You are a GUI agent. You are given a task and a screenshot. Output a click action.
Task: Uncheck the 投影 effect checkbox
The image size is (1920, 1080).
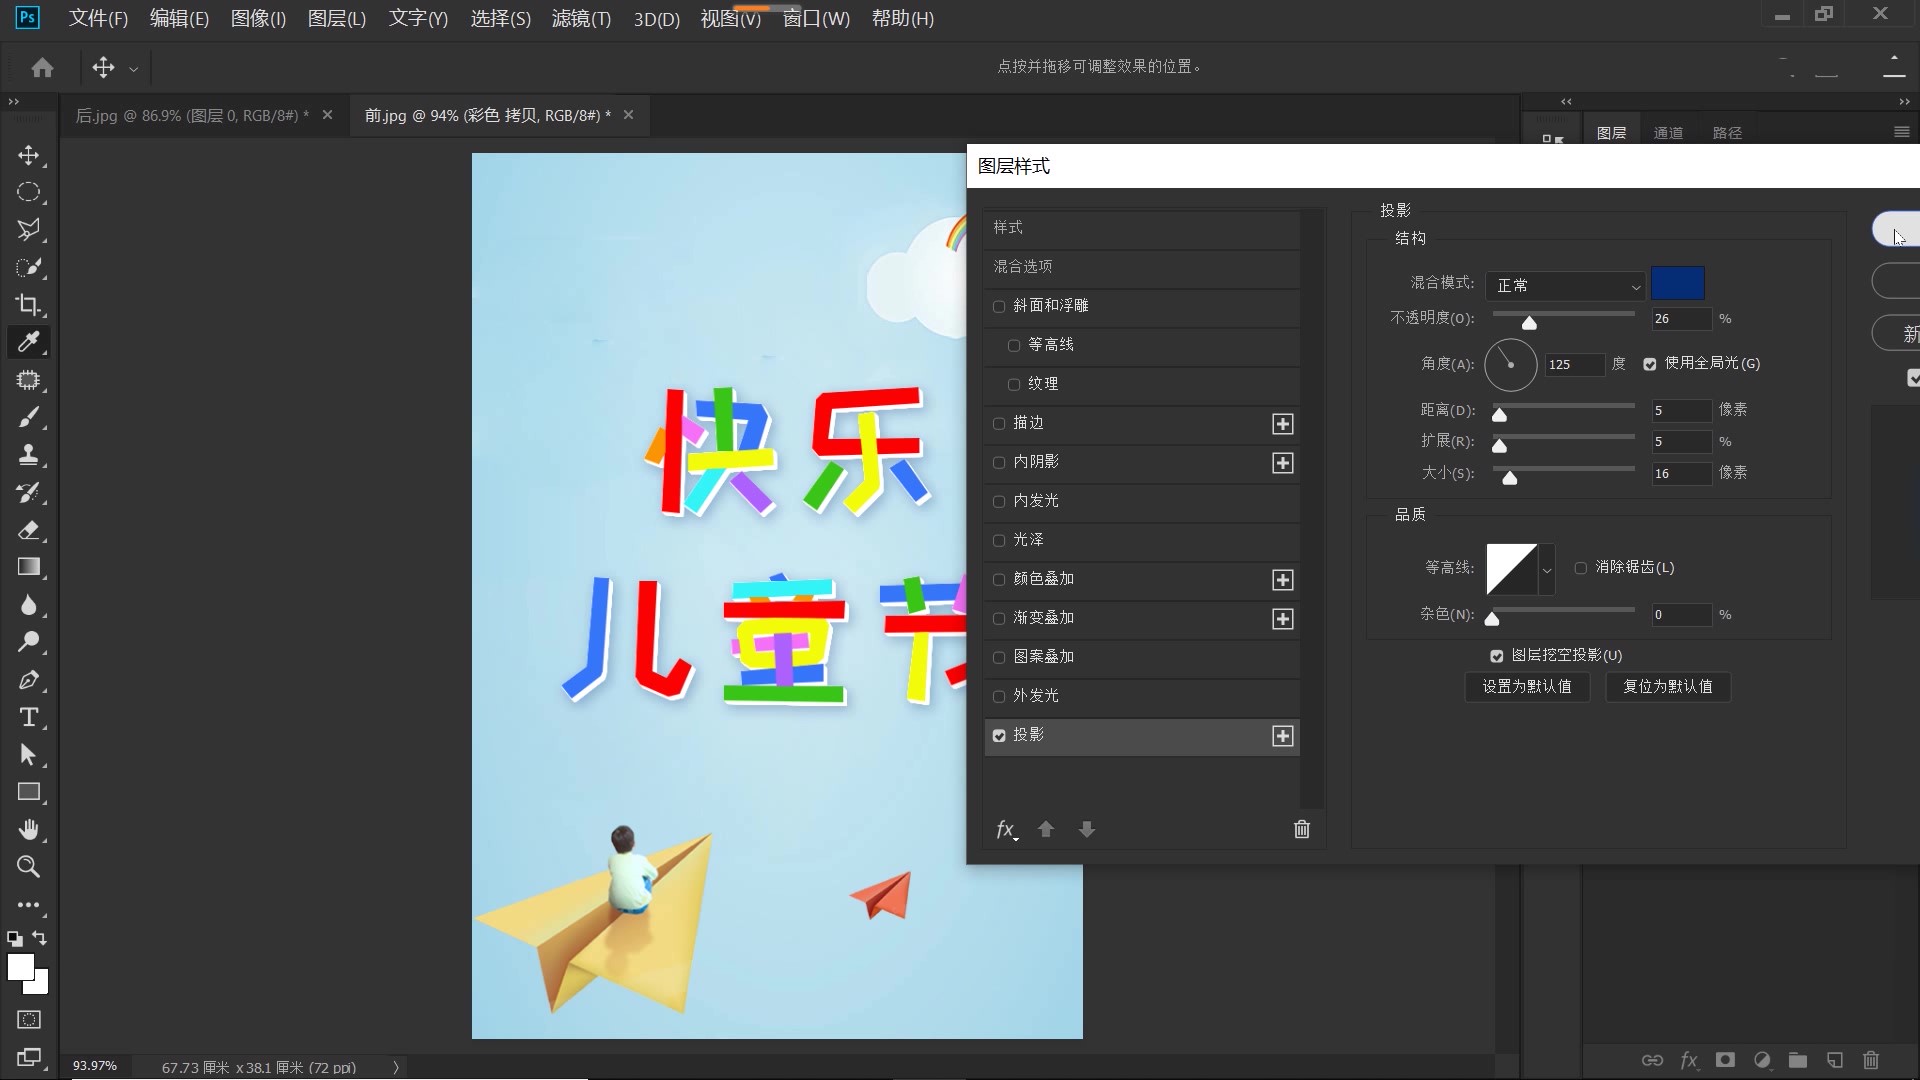coord(999,736)
